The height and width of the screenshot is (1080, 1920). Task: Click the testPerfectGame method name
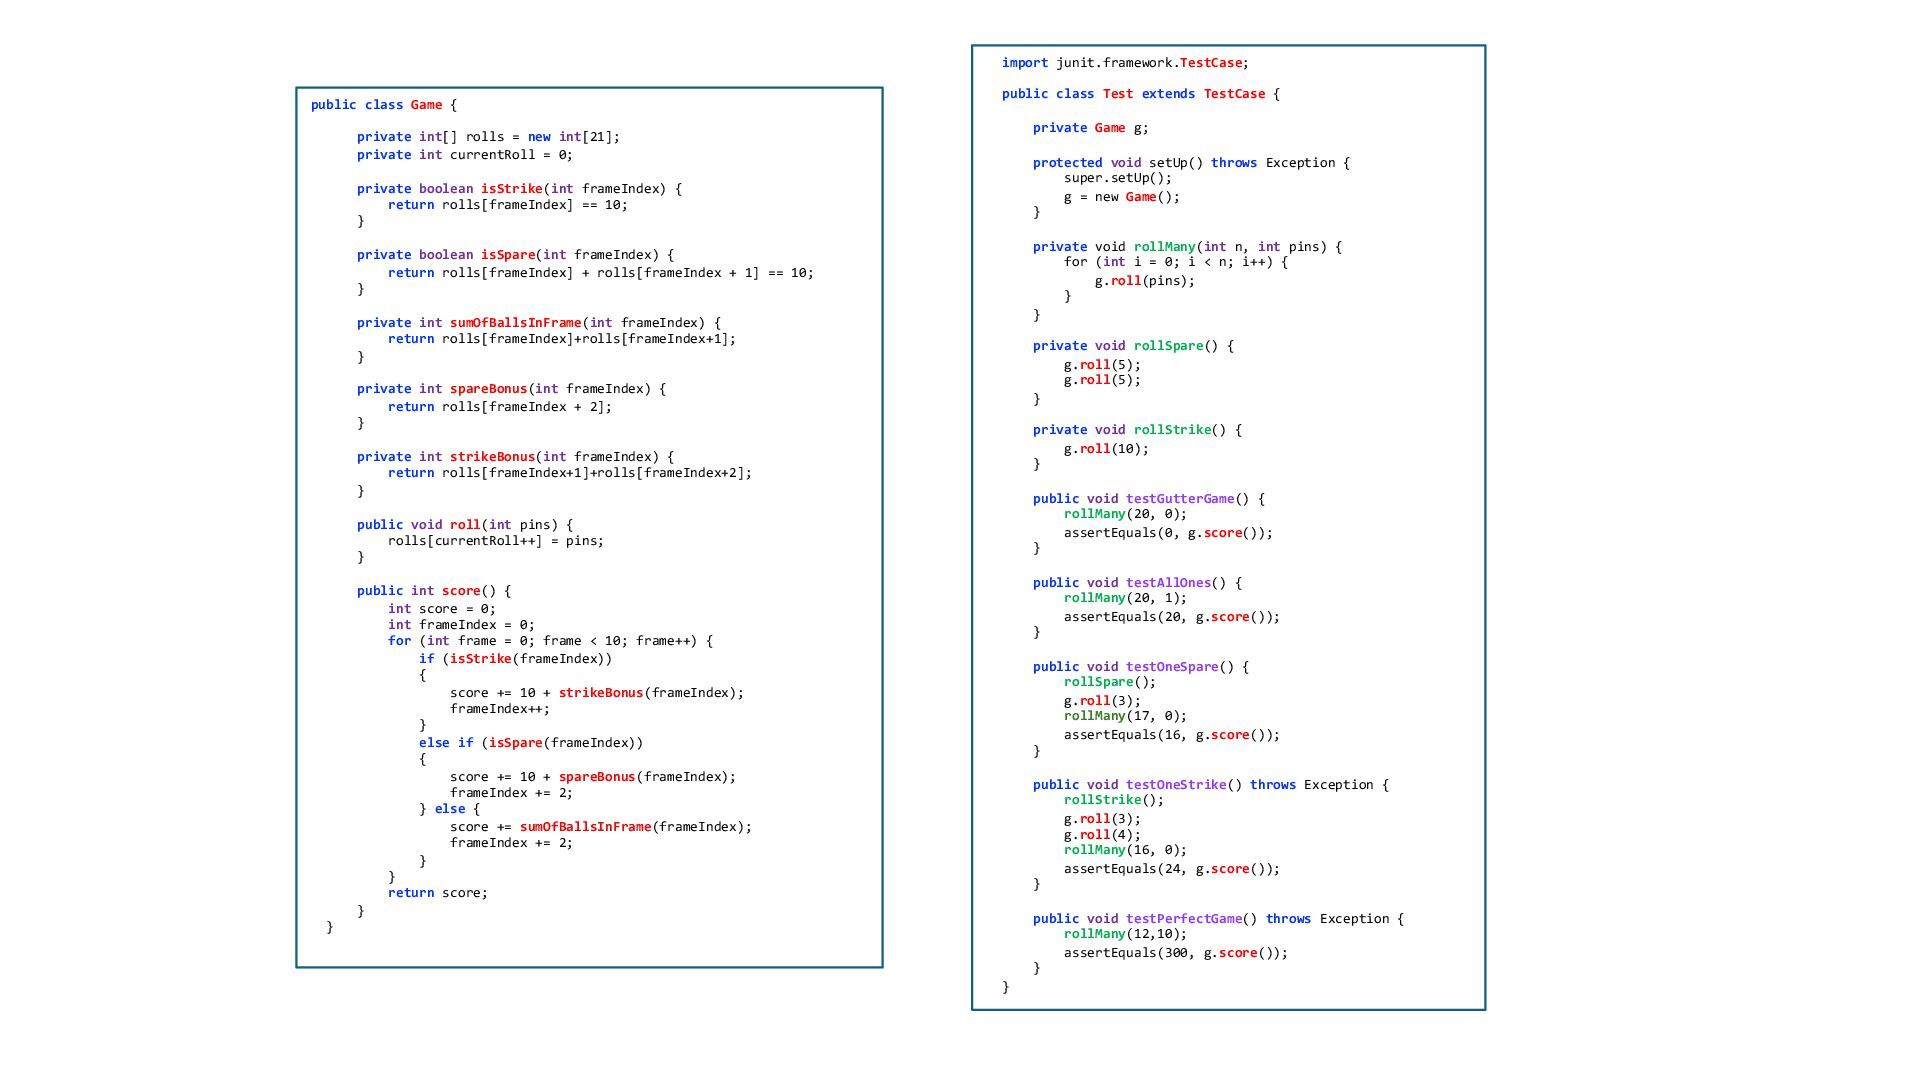click(x=1184, y=919)
